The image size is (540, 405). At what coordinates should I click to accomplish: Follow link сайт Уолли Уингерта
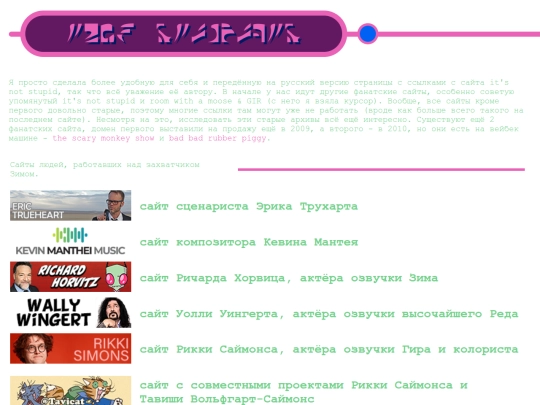pos(329,314)
